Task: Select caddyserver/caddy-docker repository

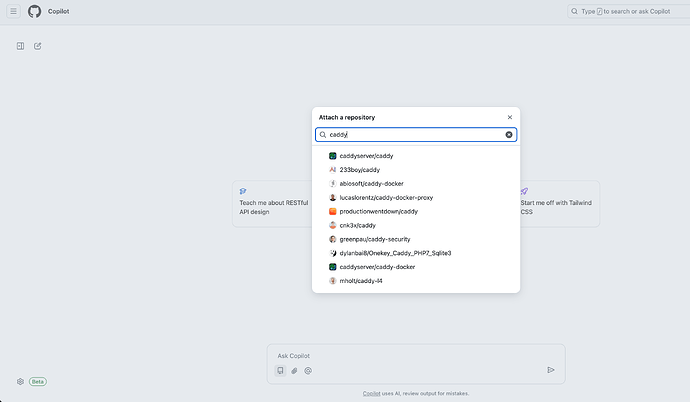Action: [416, 267]
